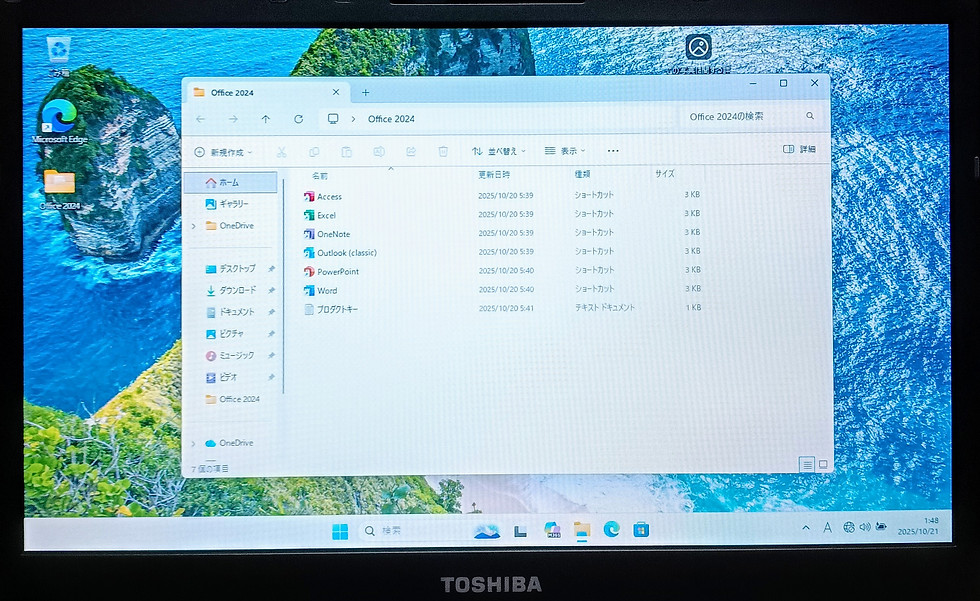Click the Rename icon in toolbar
The width and height of the screenshot is (980, 601).
click(x=379, y=152)
